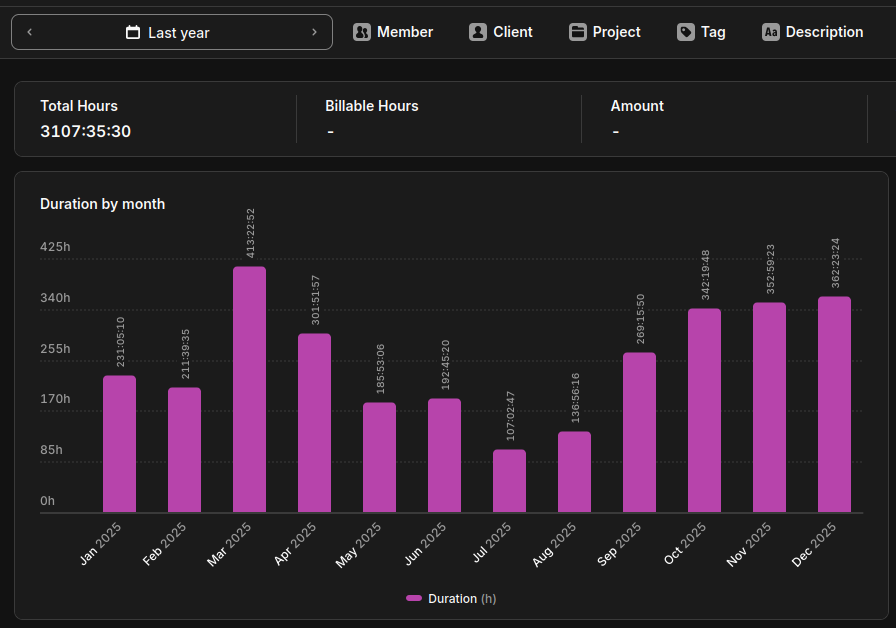Select the Mar 2025 bar

(x=249, y=389)
